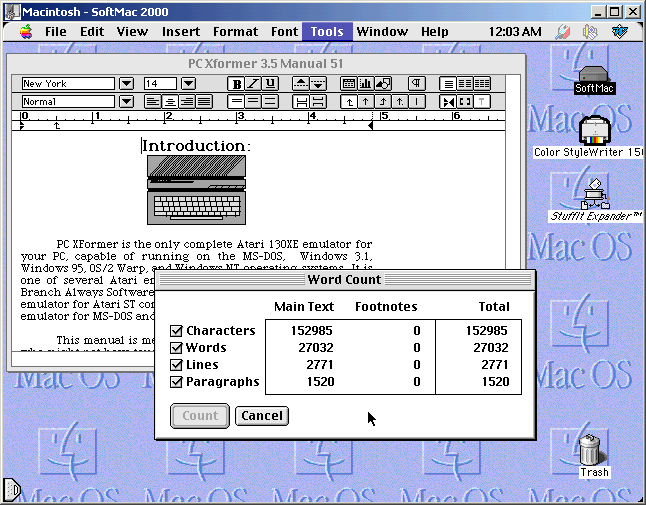Viewport: 646px width, 505px height.
Task: Switch ruler to indent scale
Action: (x=448, y=101)
